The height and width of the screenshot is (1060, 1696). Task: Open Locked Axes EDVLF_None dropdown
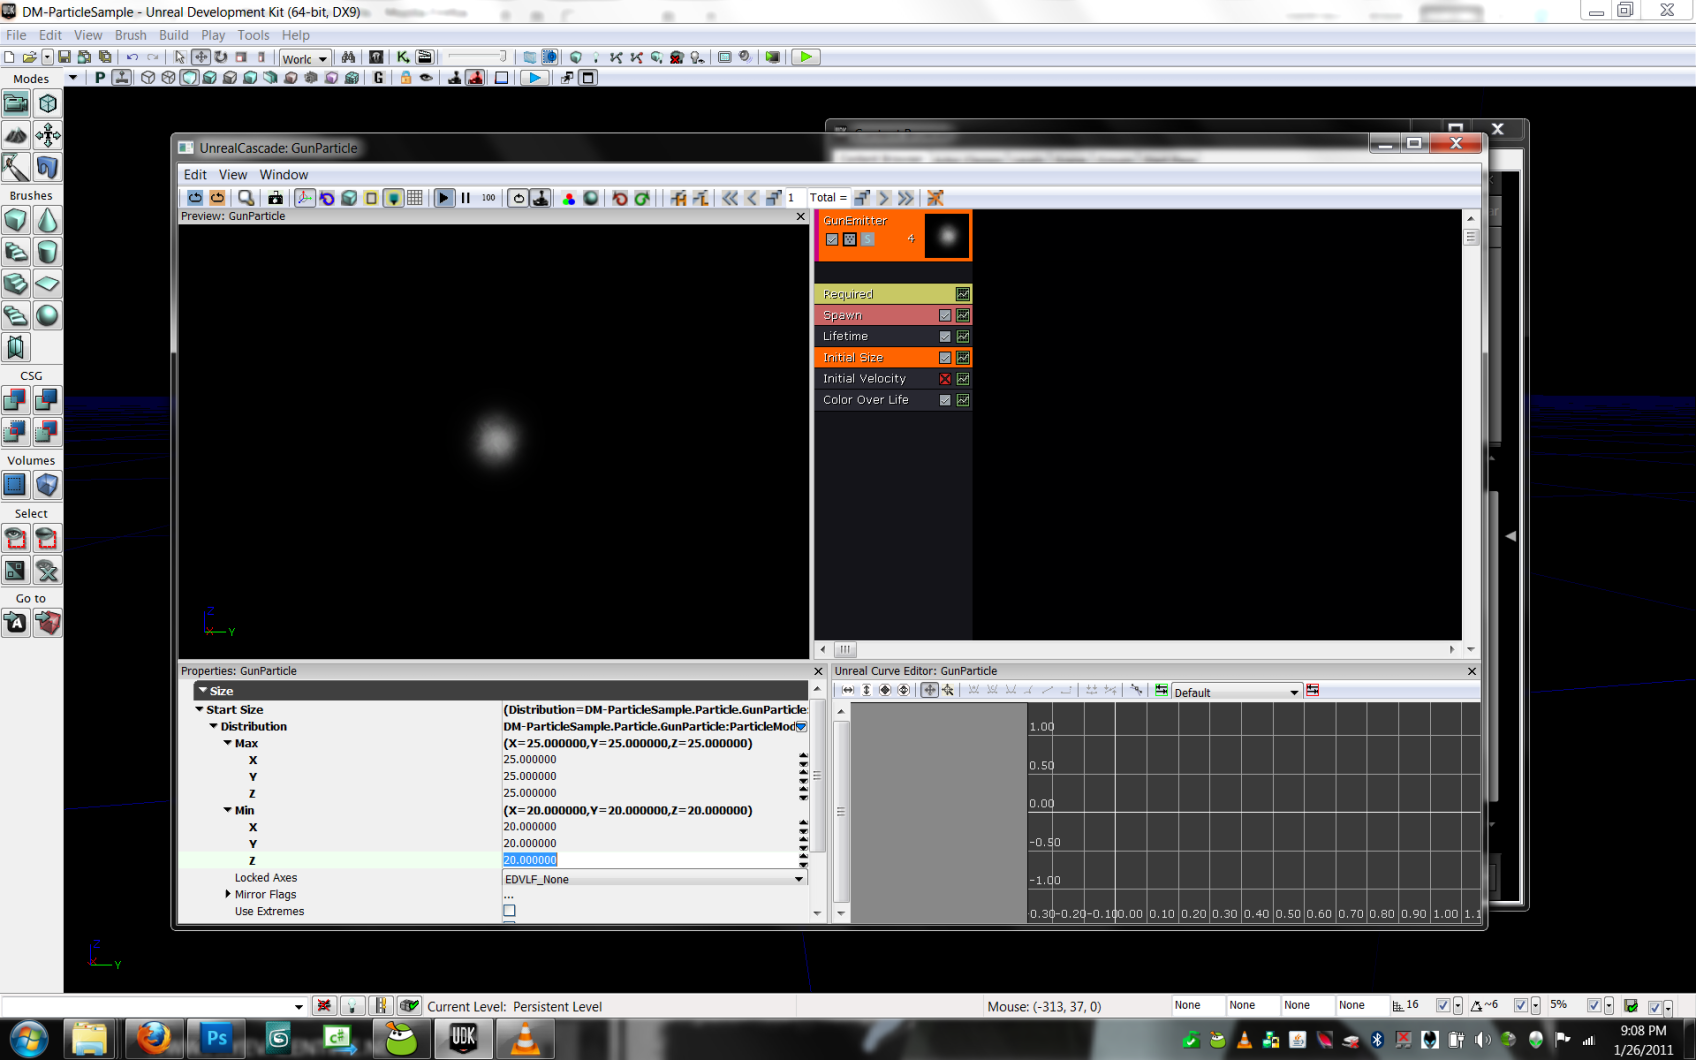click(654, 879)
